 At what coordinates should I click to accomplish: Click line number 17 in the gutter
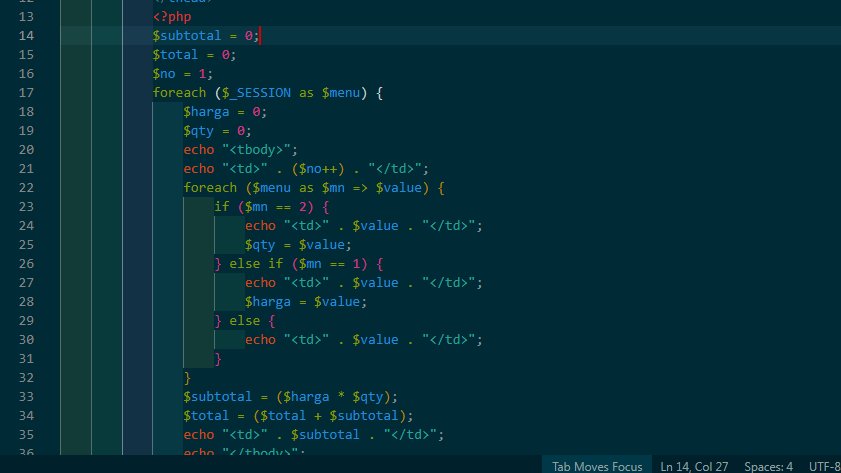26,93
